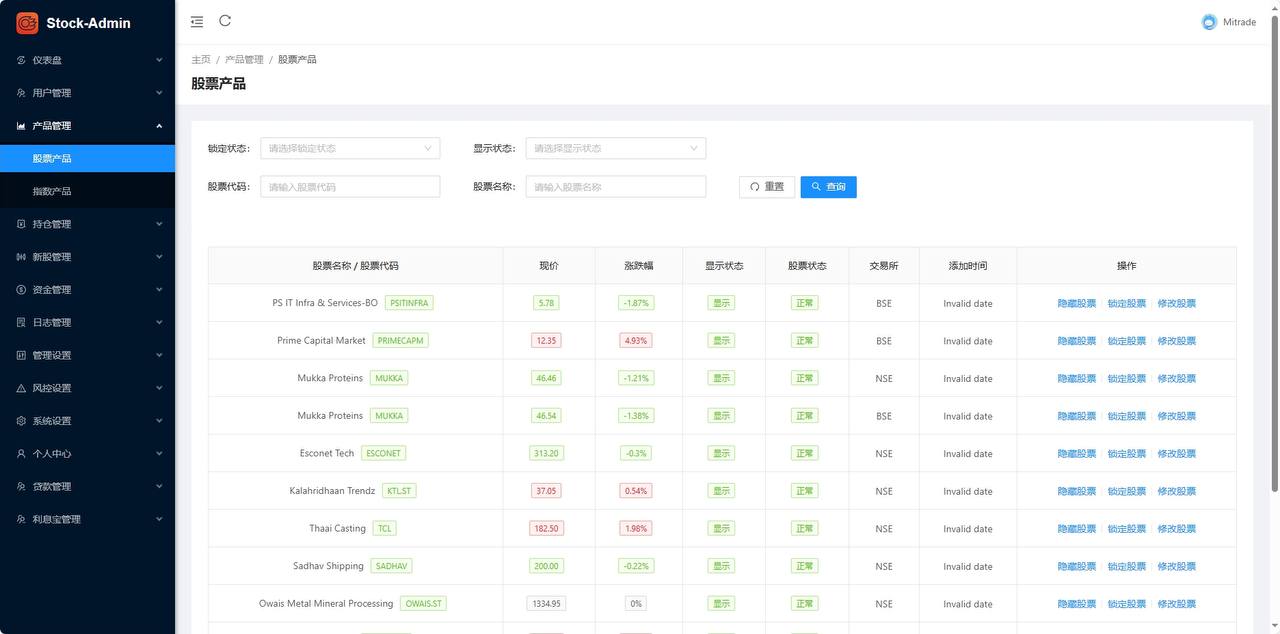Viewport: 1280px width, 634px height.
Task: Click 修改股票 link for Mukka Proteins
Action: click(1177, 378)
